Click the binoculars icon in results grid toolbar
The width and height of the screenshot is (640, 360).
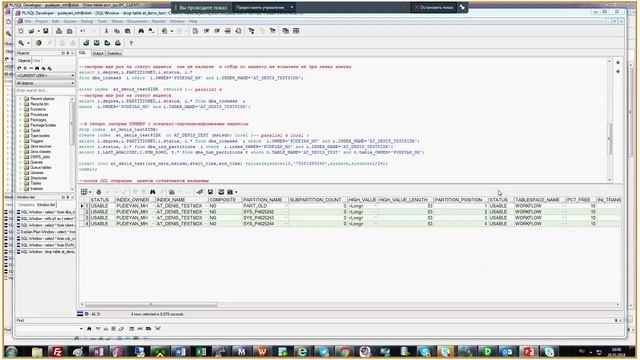tap(153, 192)
